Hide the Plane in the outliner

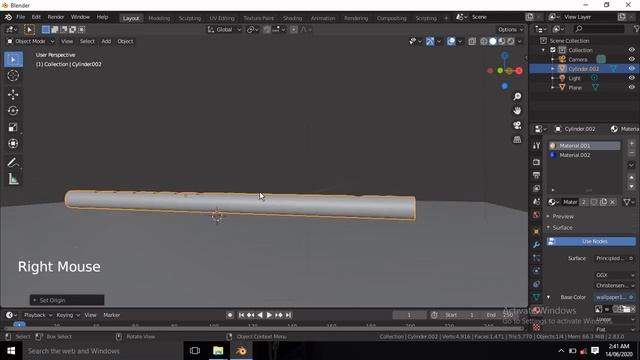click(631, 87)
